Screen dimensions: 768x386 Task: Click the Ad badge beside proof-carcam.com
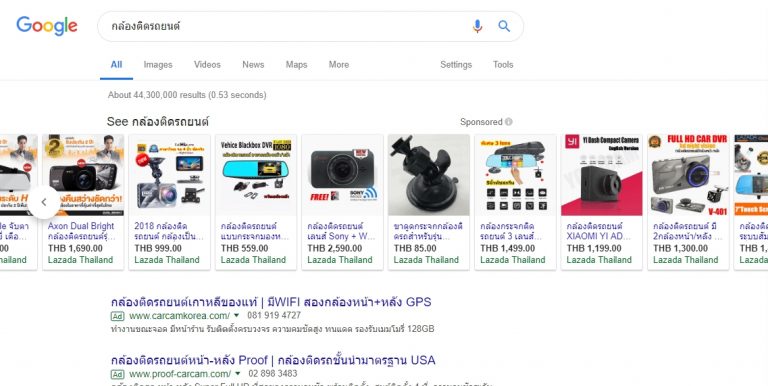[x=118, y=374]
